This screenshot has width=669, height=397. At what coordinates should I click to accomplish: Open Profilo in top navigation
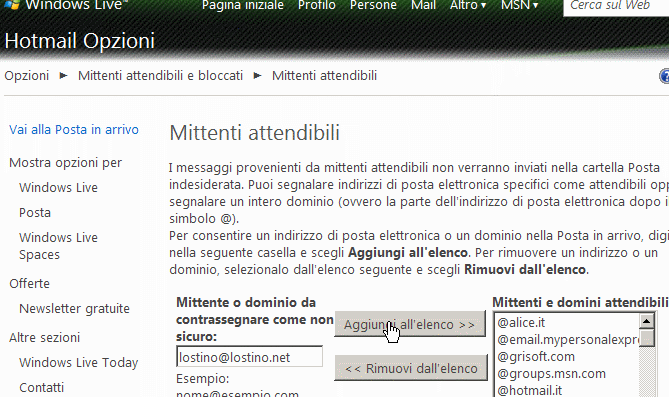(x=317, y=5)
